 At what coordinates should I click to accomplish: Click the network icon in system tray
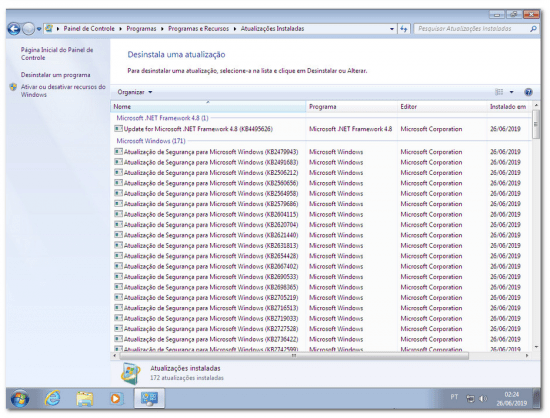pos(470,398)
